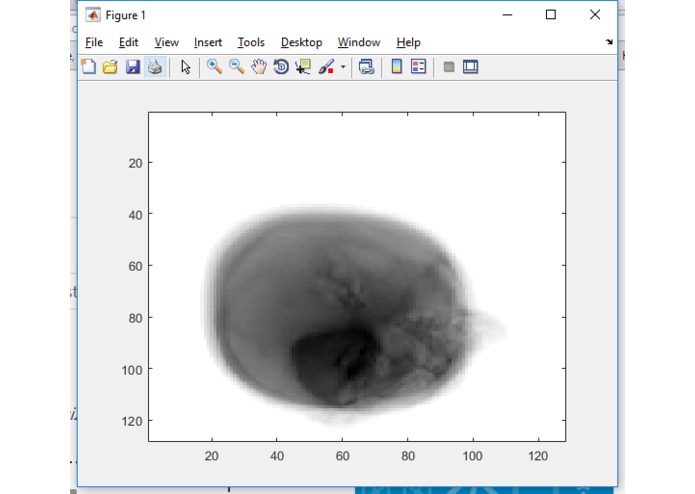Maximize the Figure 1 window
695x494 pixels.
pos(551,15)
